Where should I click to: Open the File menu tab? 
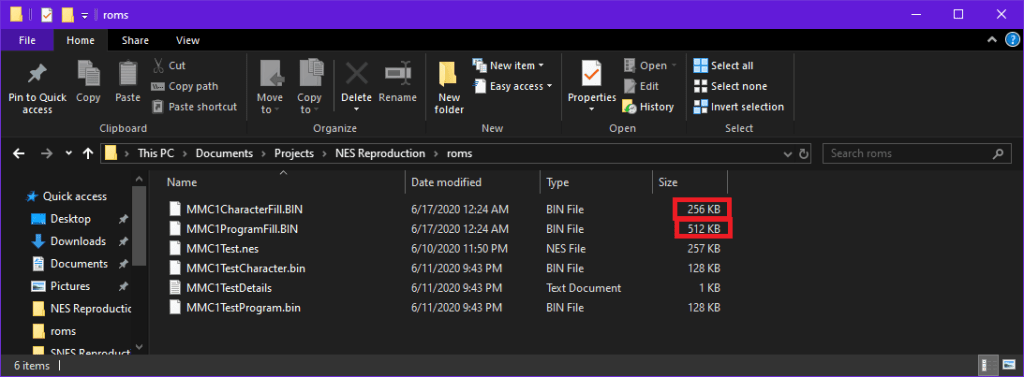coord(27,41)
